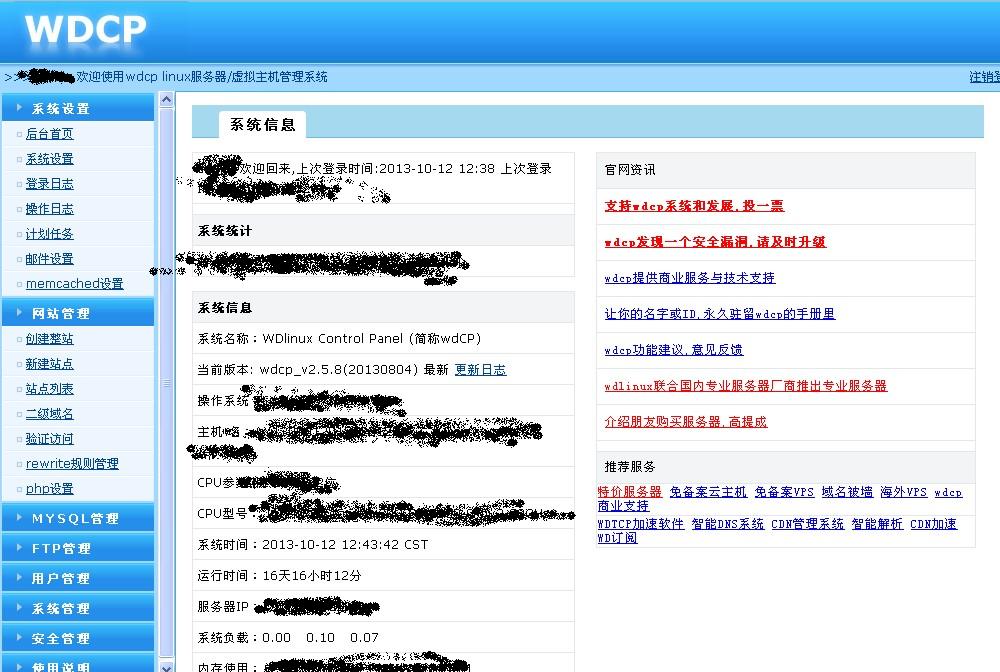Click the sidebar scrollbar down arrow

[166, 667]
